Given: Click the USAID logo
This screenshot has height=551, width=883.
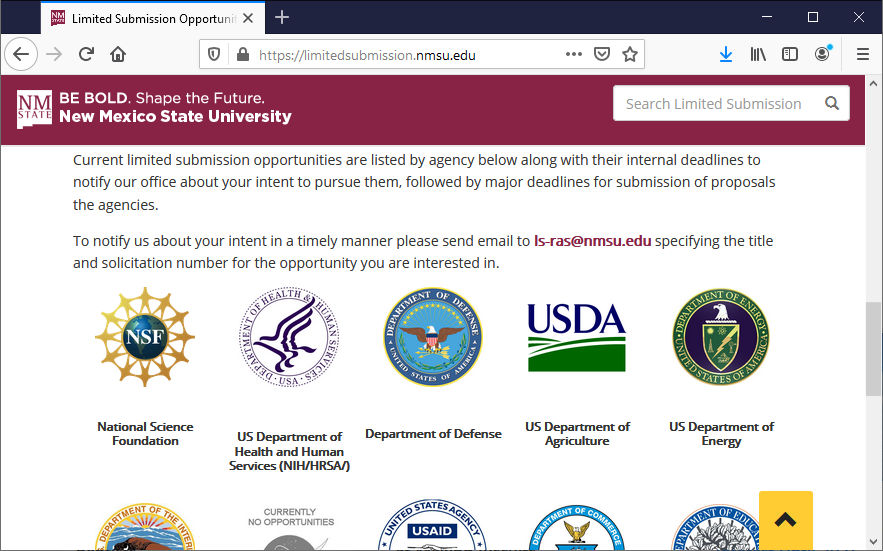Looking at the screenshot, I should [433, 524].
